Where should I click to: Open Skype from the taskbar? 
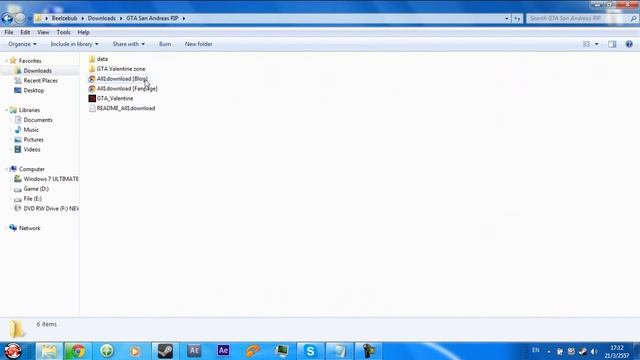(x=310, y=351)
